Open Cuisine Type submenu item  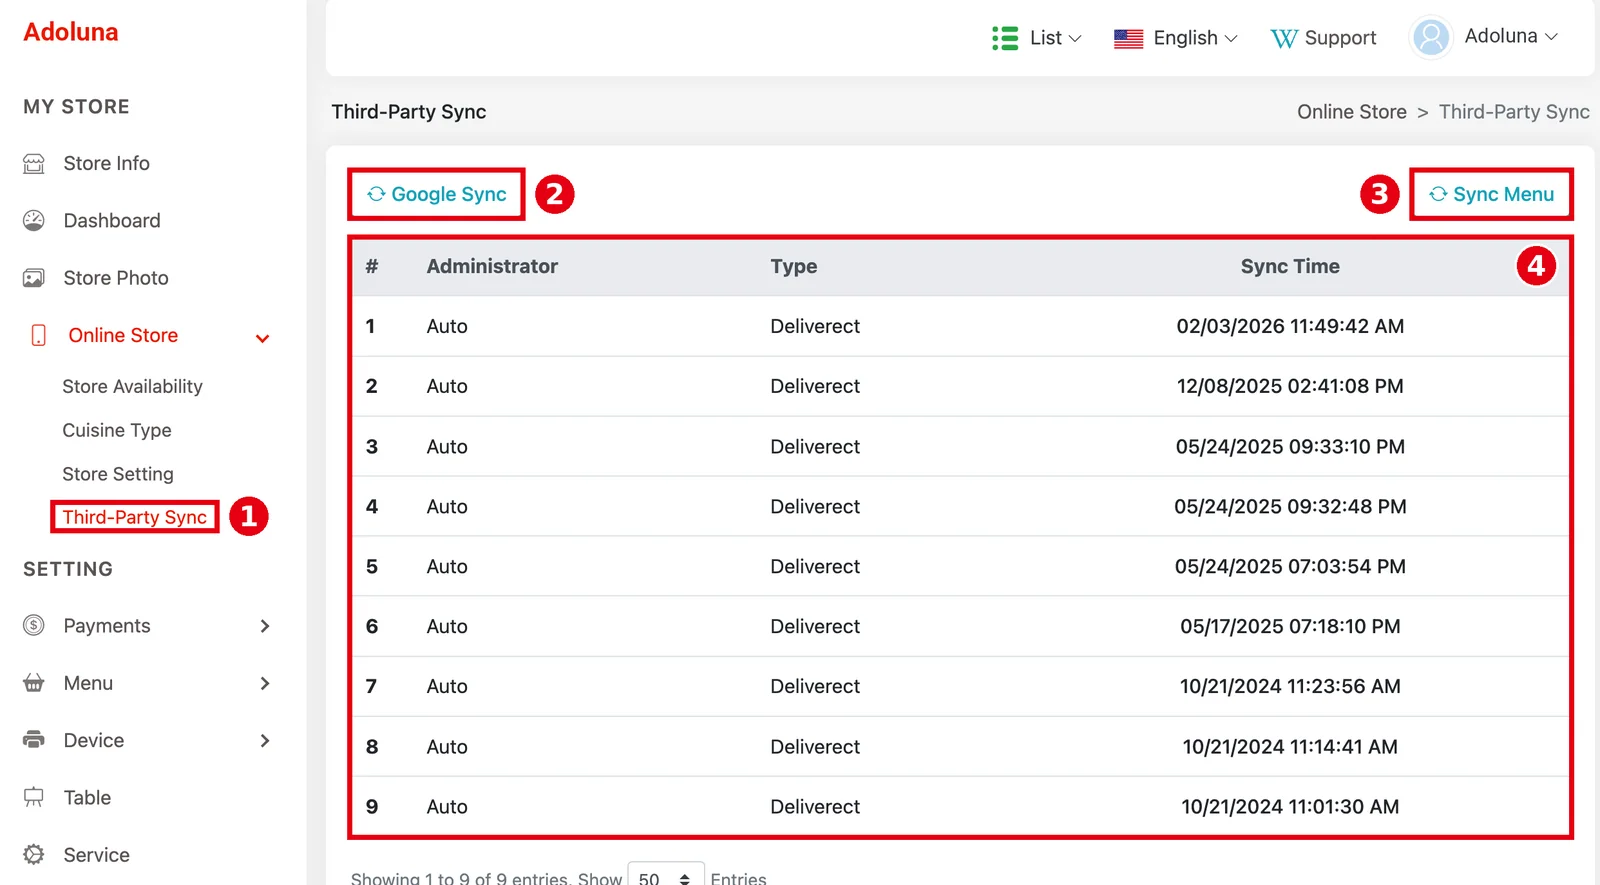(117, 431)
